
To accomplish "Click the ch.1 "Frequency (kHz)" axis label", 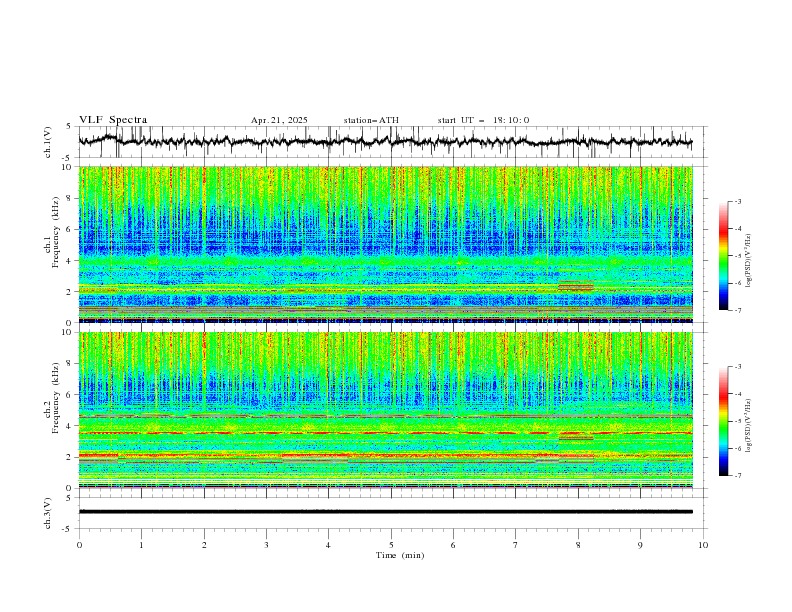I will click(56, 232).
